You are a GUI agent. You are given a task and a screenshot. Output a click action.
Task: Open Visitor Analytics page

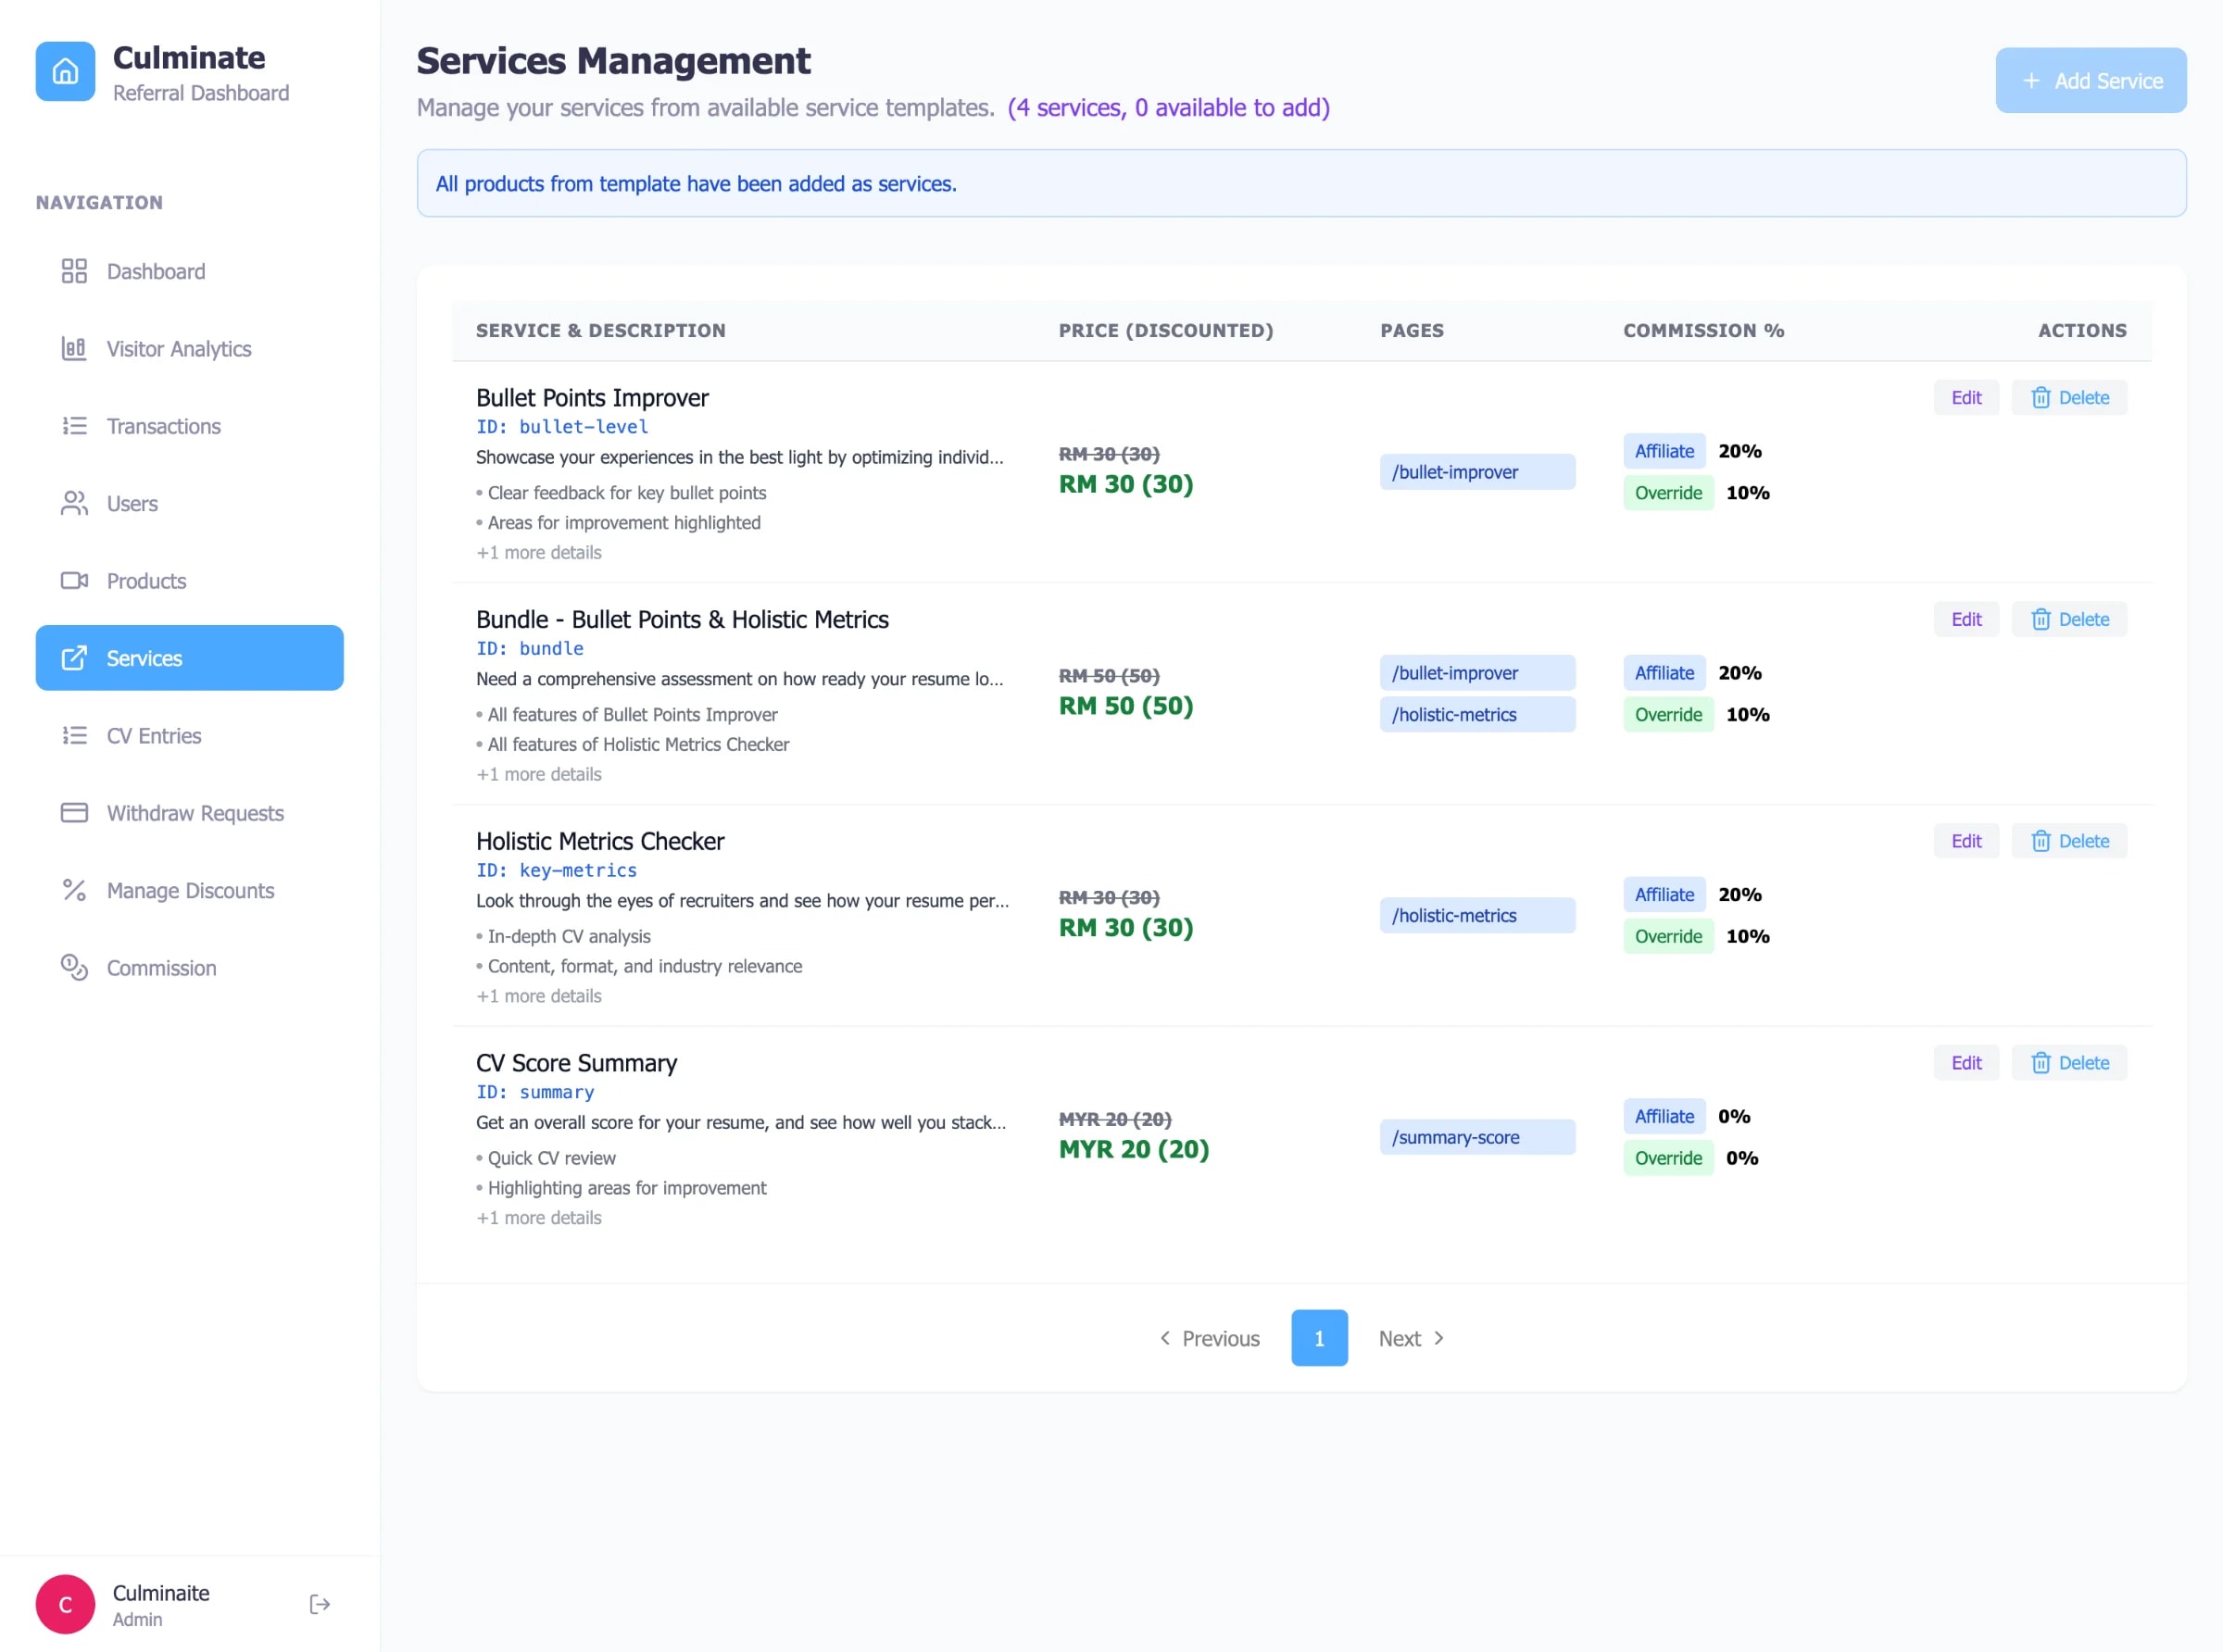click(190, 348)
